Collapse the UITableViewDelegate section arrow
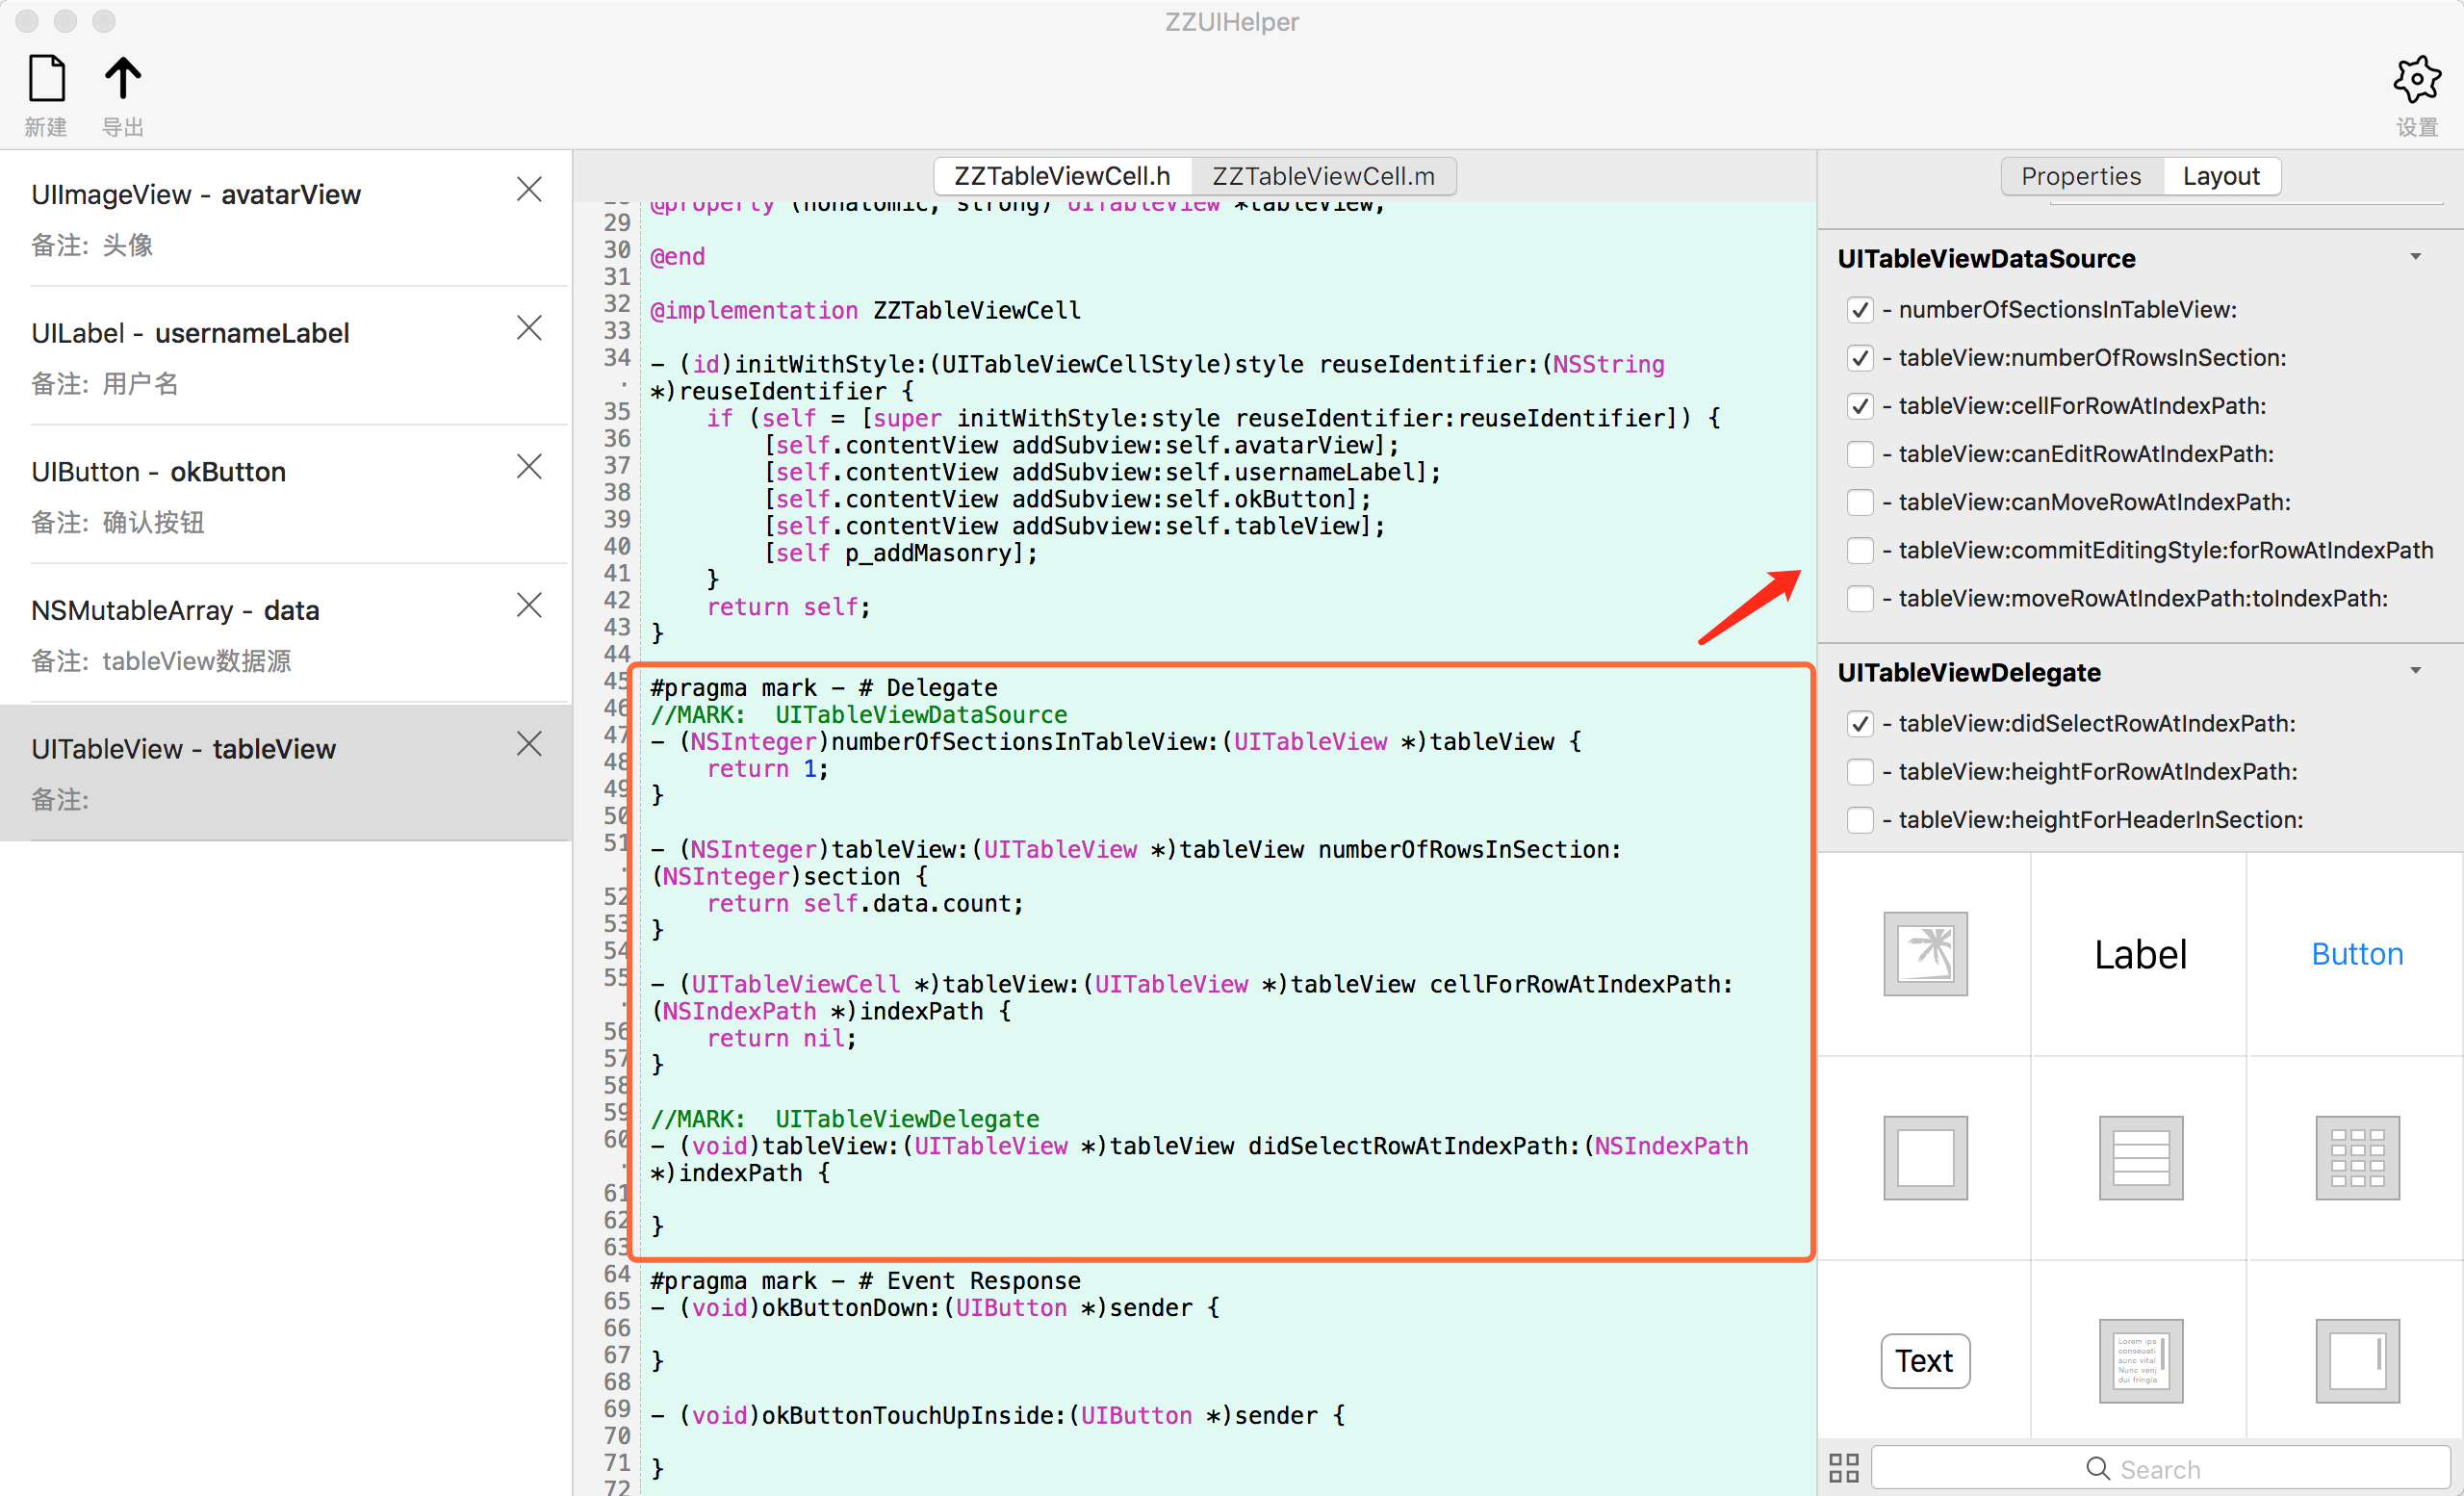This screenshot has height=1496, width=2464. pyautogui.click(x=2415, y=671)
